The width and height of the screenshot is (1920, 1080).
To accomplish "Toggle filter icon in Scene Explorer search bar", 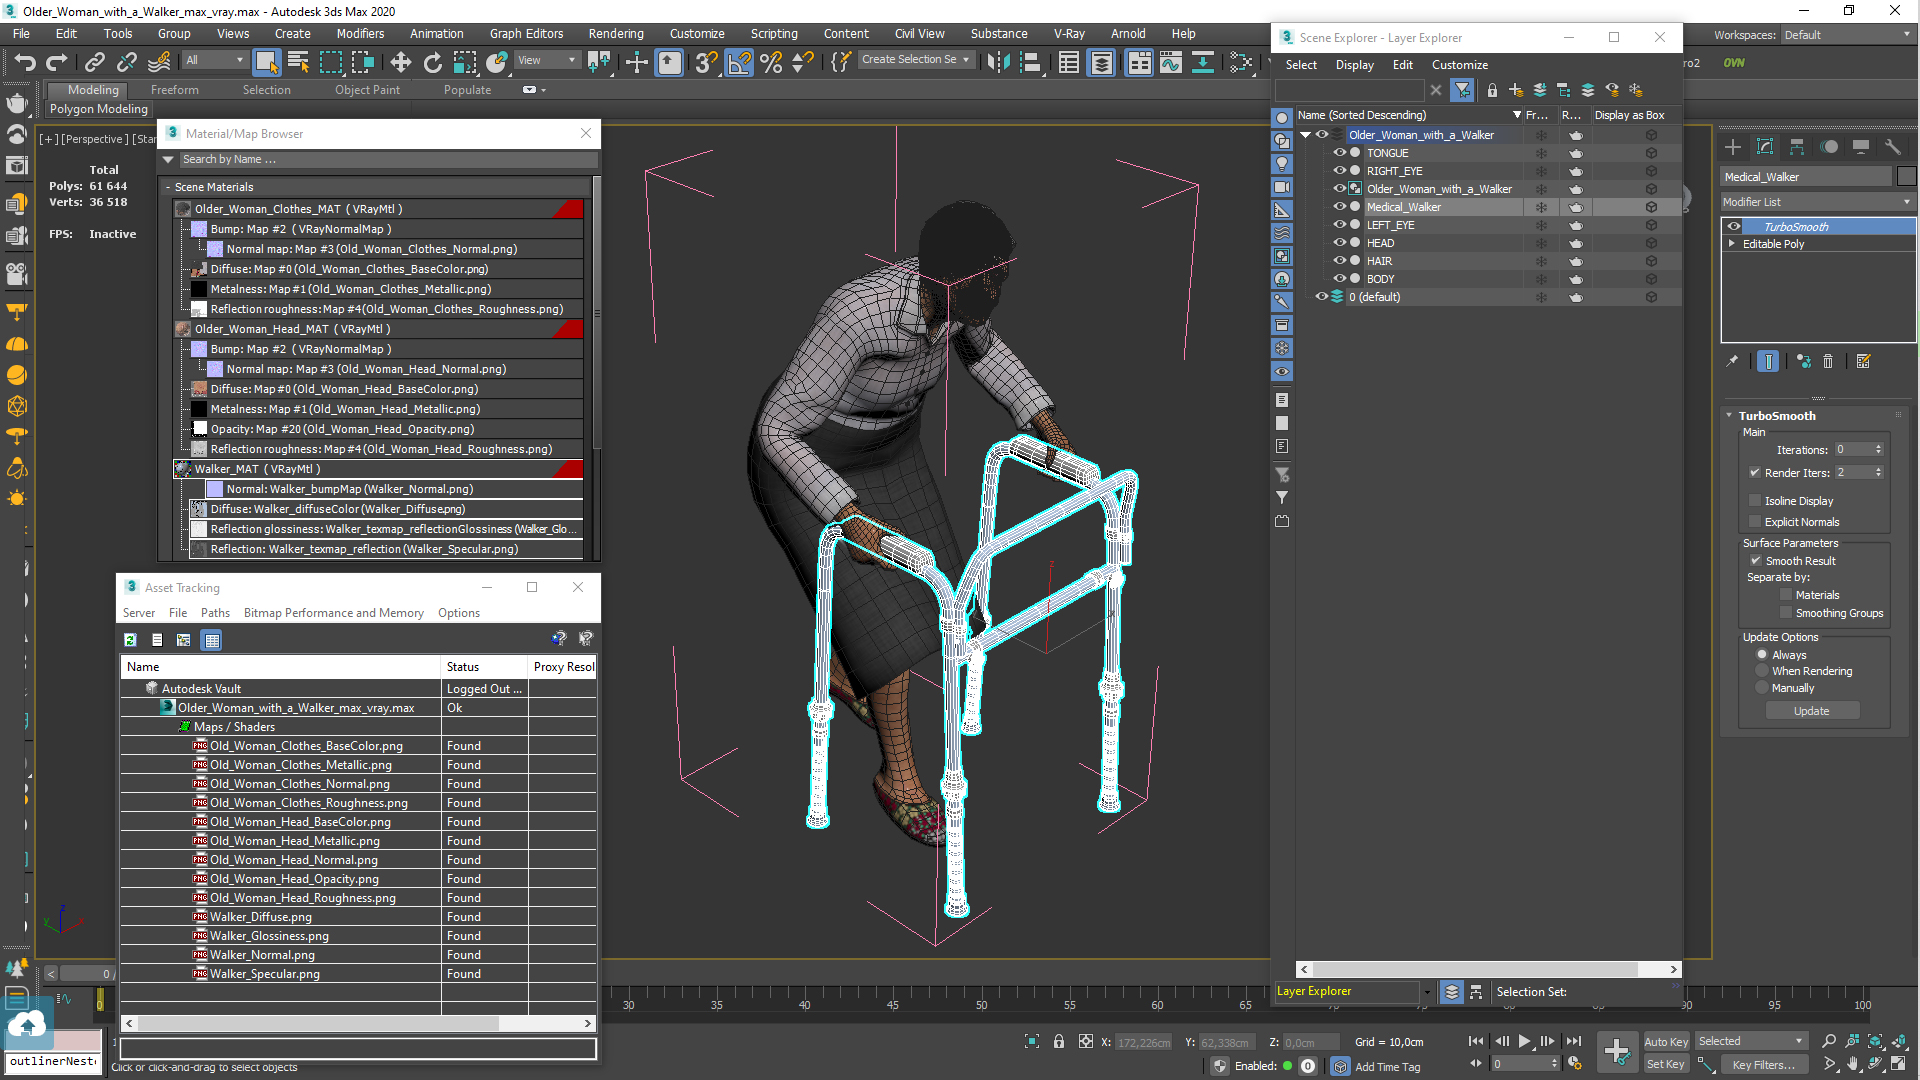I will click(x=1462, y=90).
